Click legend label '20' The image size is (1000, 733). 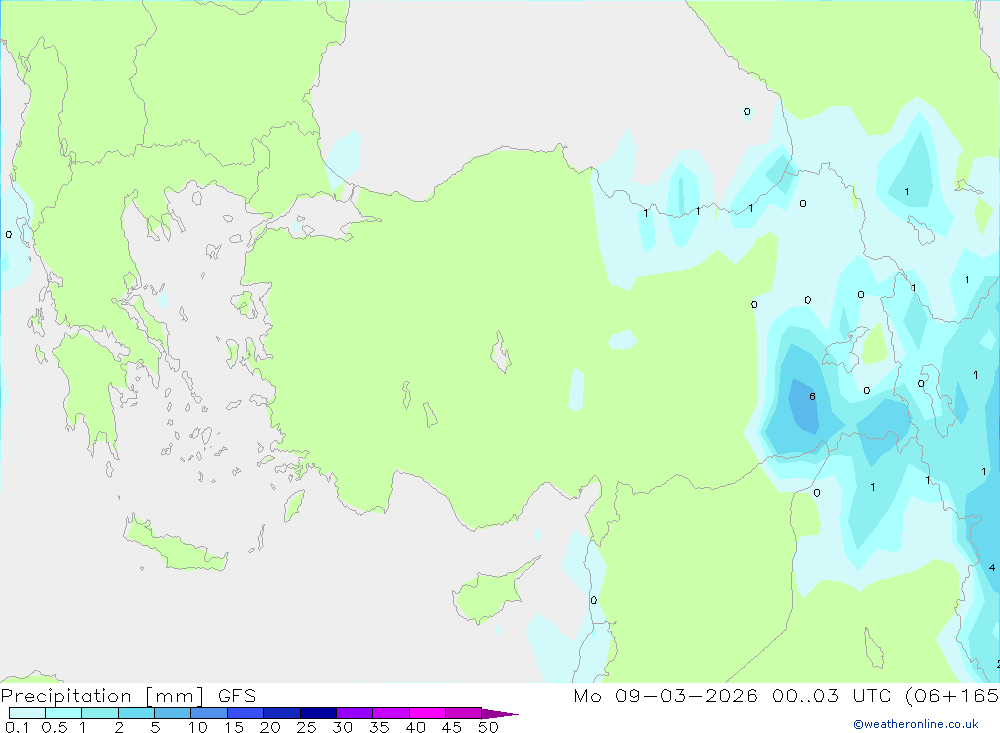(x=270, y=727)
